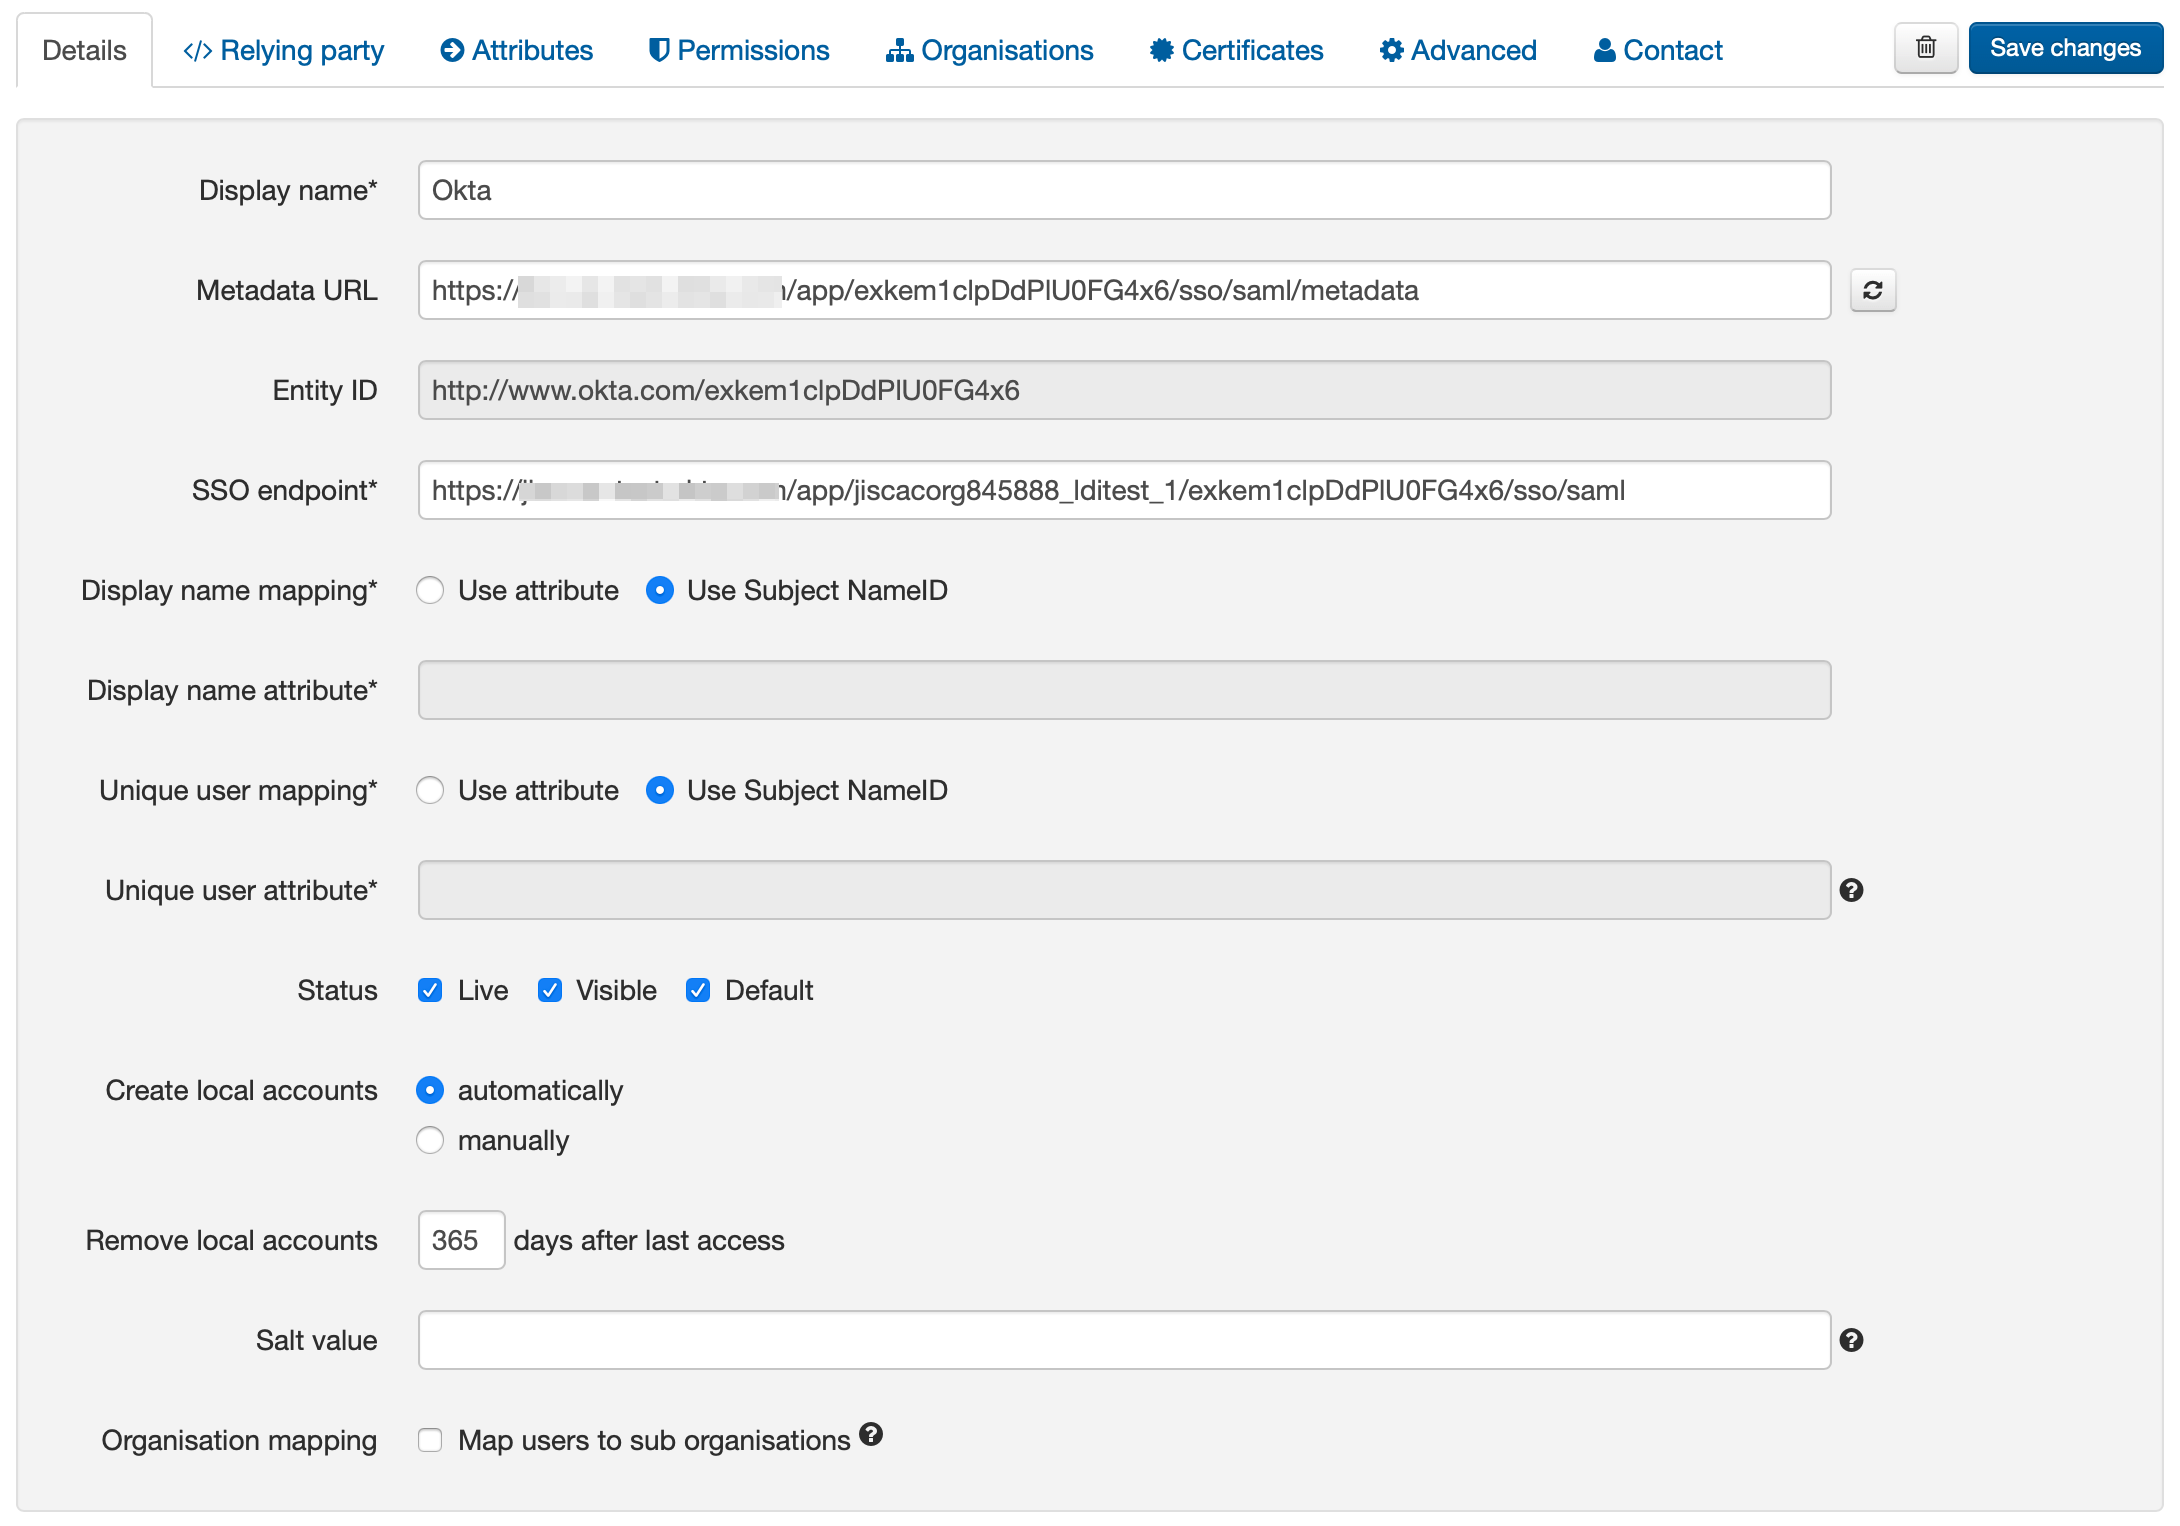
Task: Choose manually for Create local accounts
Action: 430,1140
